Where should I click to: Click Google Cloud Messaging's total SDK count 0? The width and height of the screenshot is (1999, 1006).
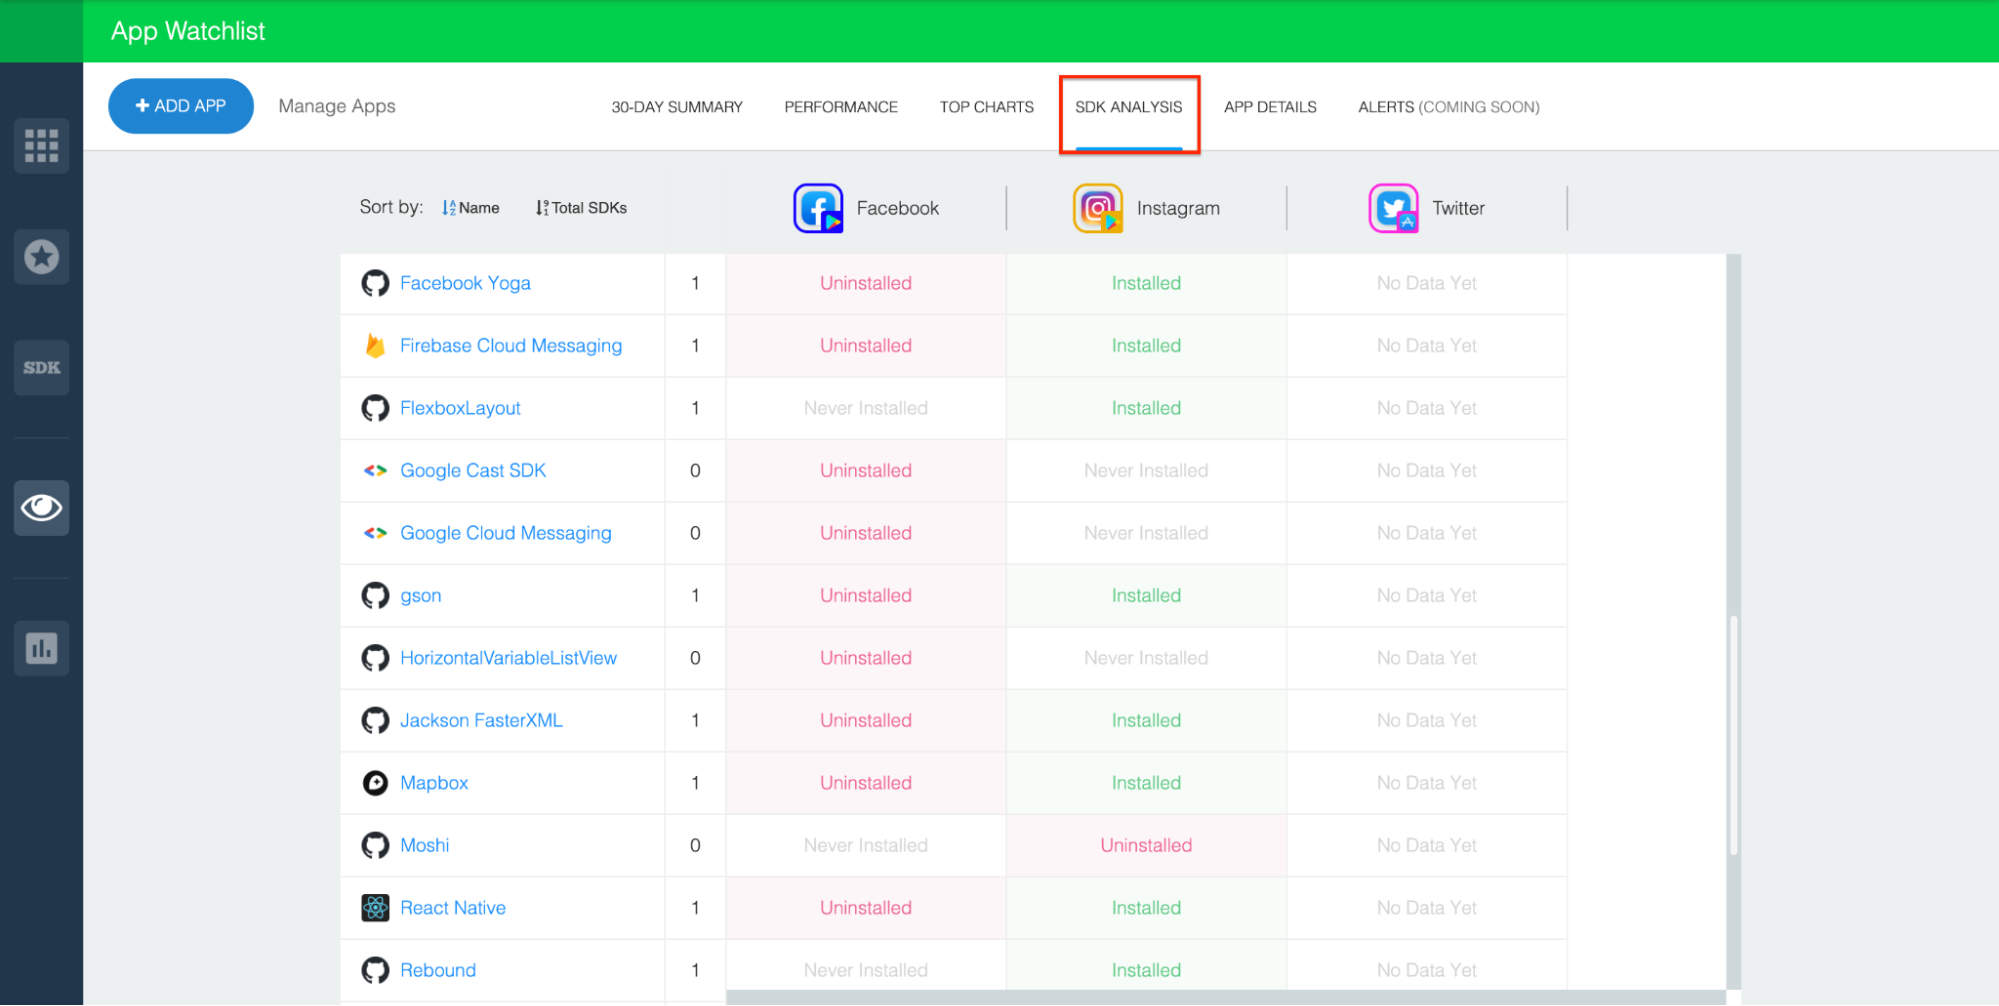coord(695,533)
